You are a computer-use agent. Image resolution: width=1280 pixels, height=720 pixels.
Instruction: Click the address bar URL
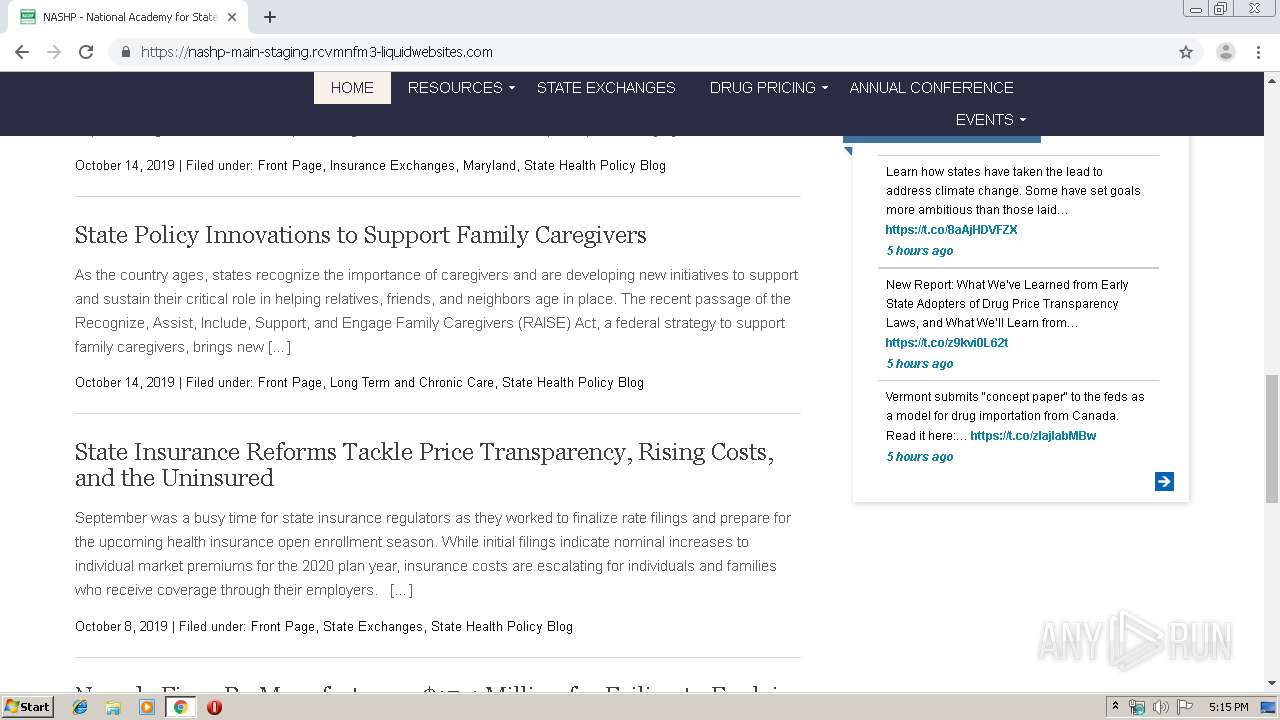316,52
